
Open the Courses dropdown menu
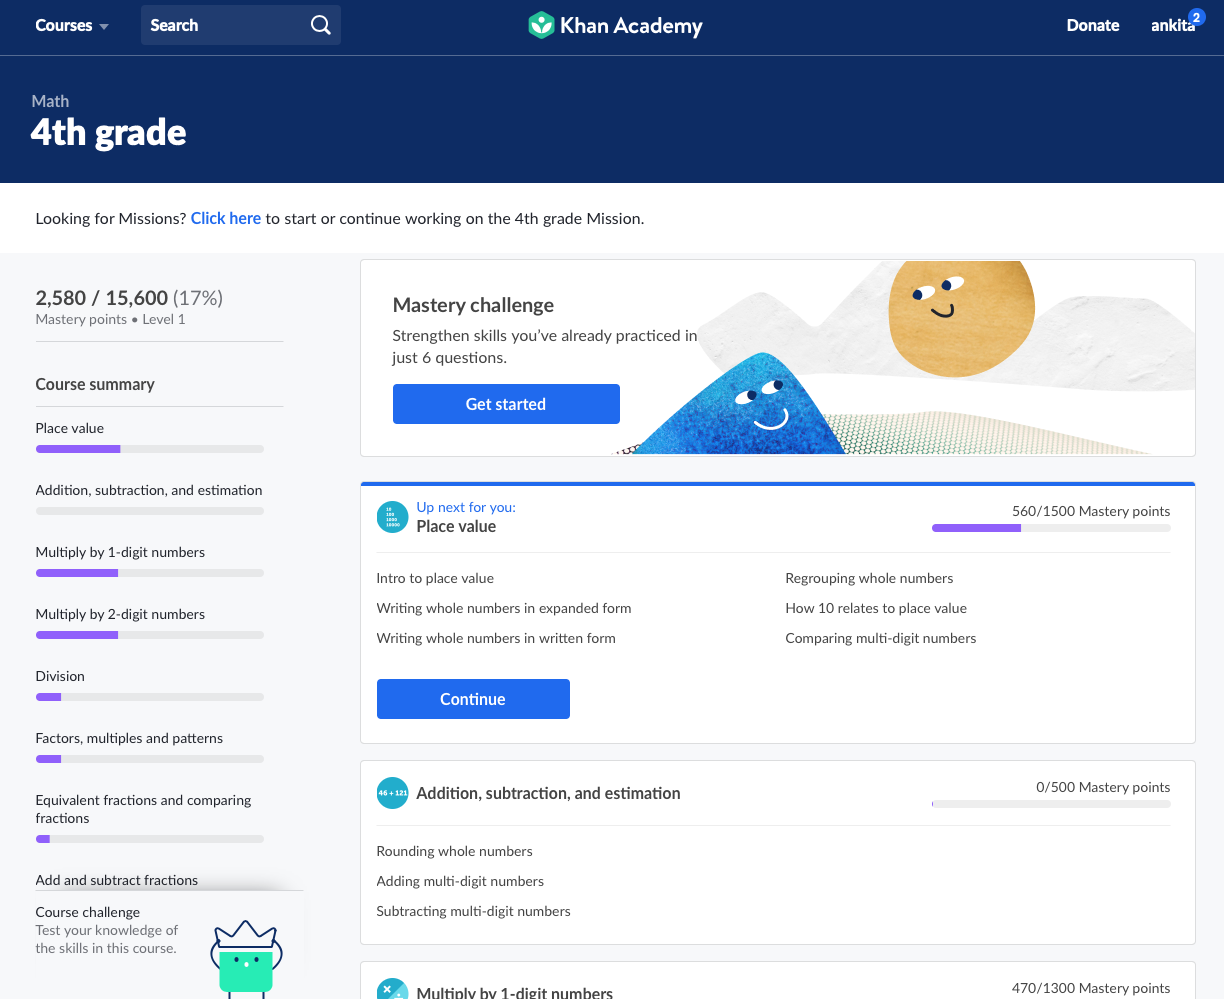pyautogui.click(x=72, y=25)
